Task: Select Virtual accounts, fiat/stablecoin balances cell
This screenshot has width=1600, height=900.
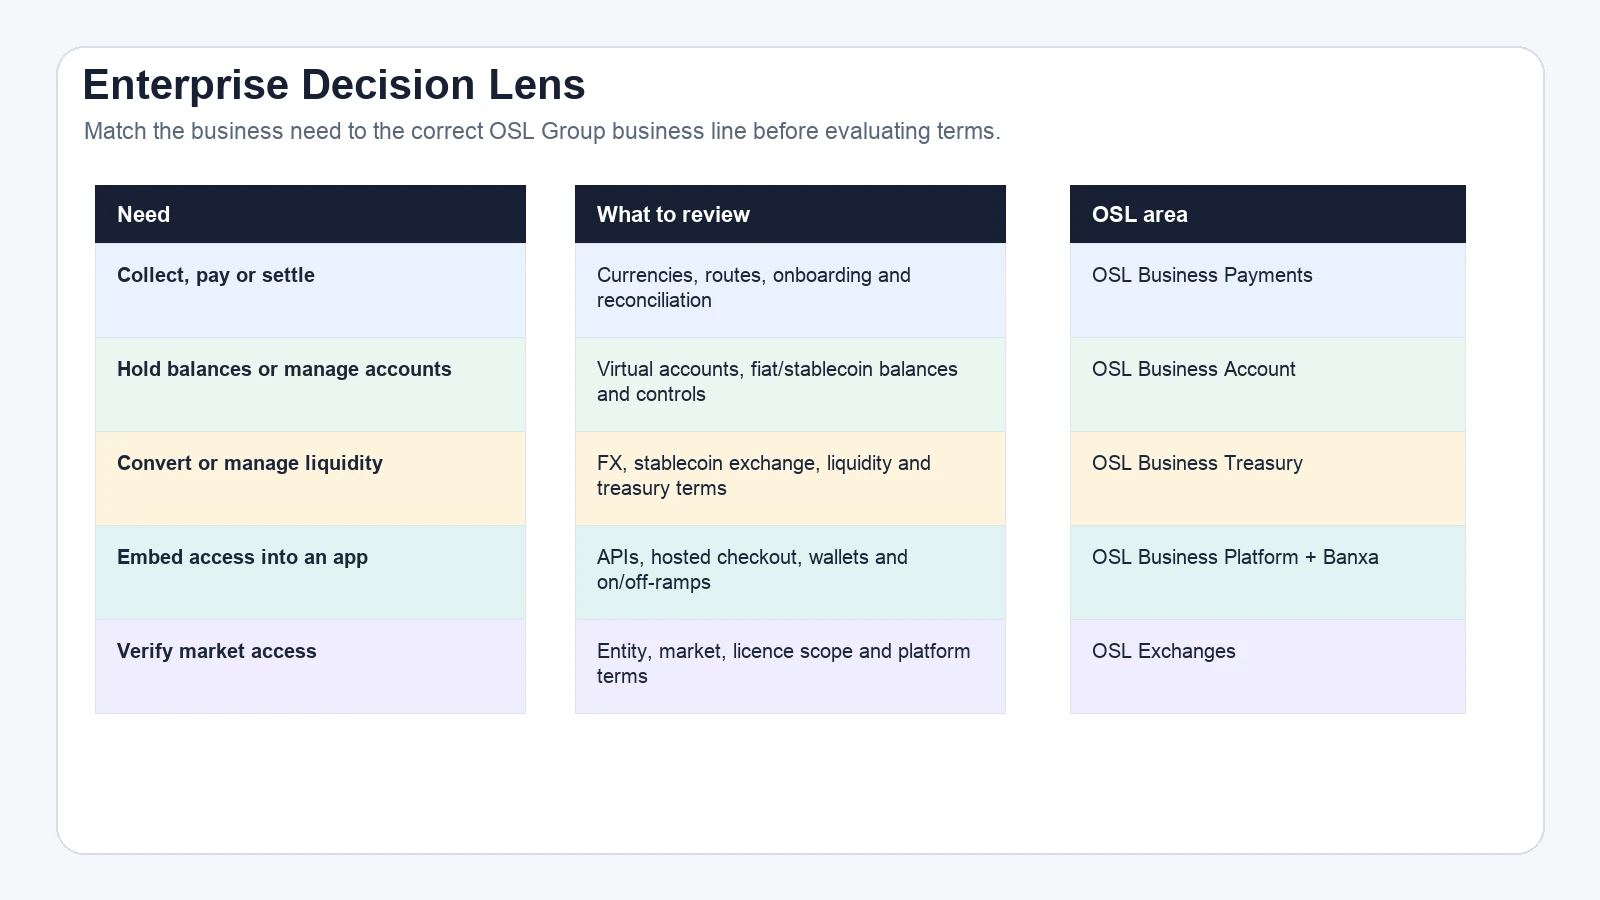Action: [790, 384]
